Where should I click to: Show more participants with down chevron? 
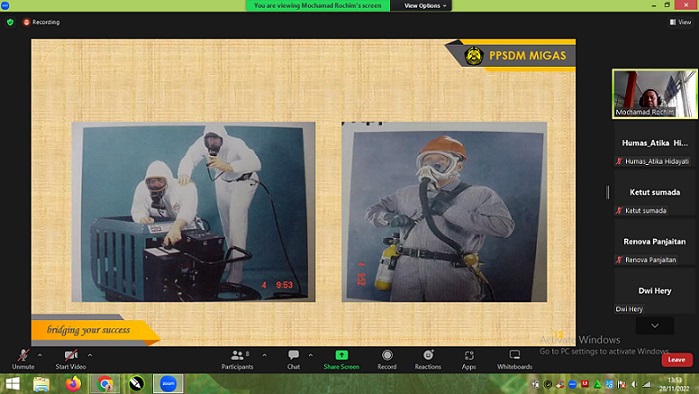tap(655, 326)
